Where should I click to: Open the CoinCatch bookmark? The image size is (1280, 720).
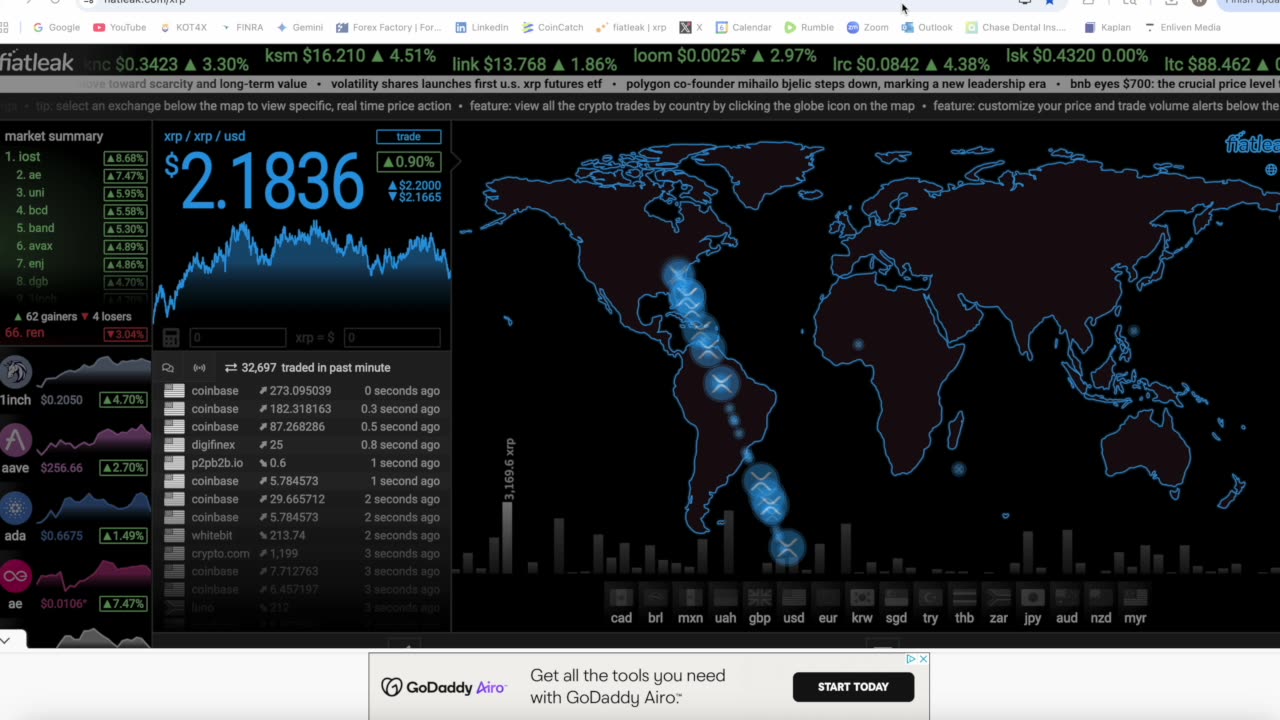coord(552,27)
